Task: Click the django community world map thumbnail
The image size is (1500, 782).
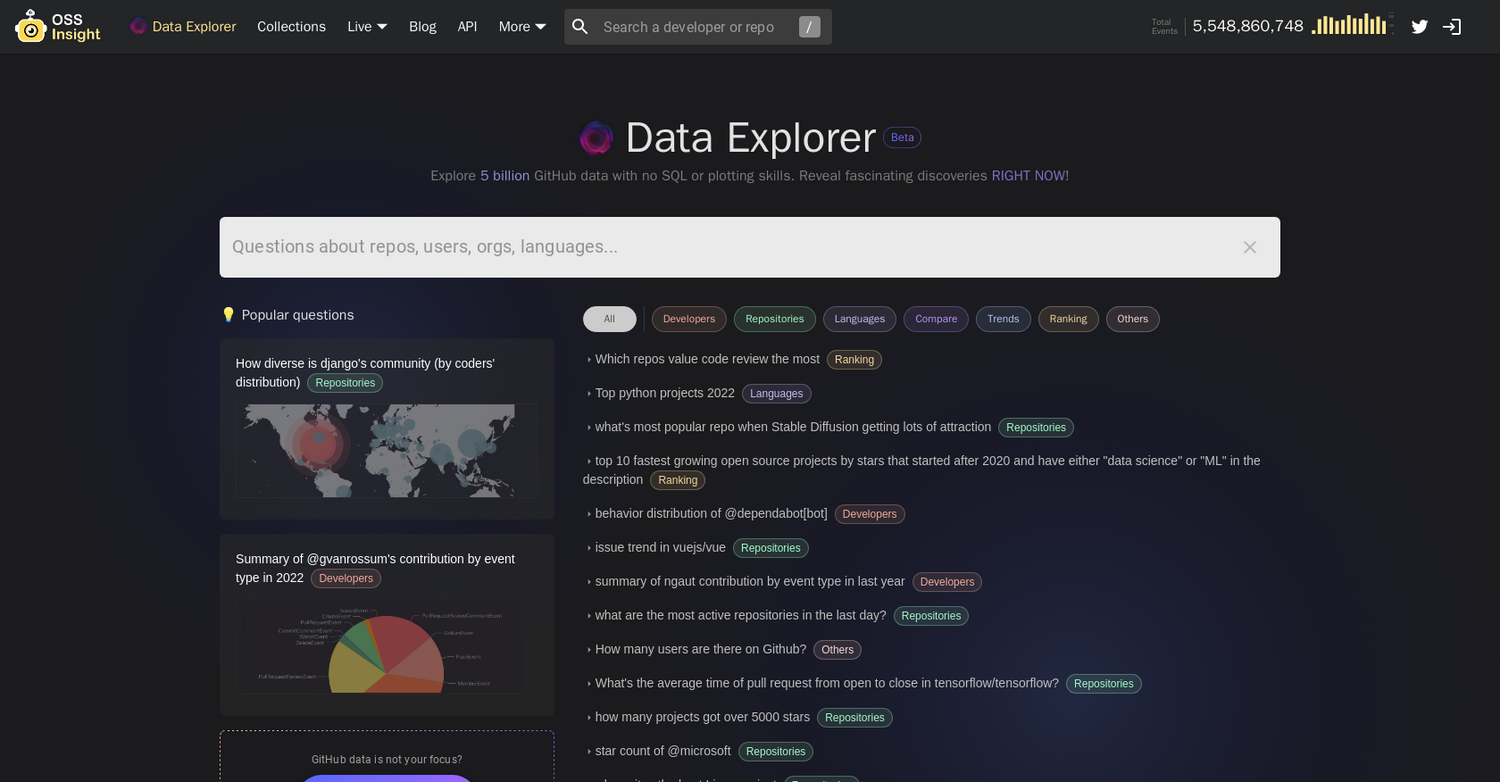Action: 387,450
